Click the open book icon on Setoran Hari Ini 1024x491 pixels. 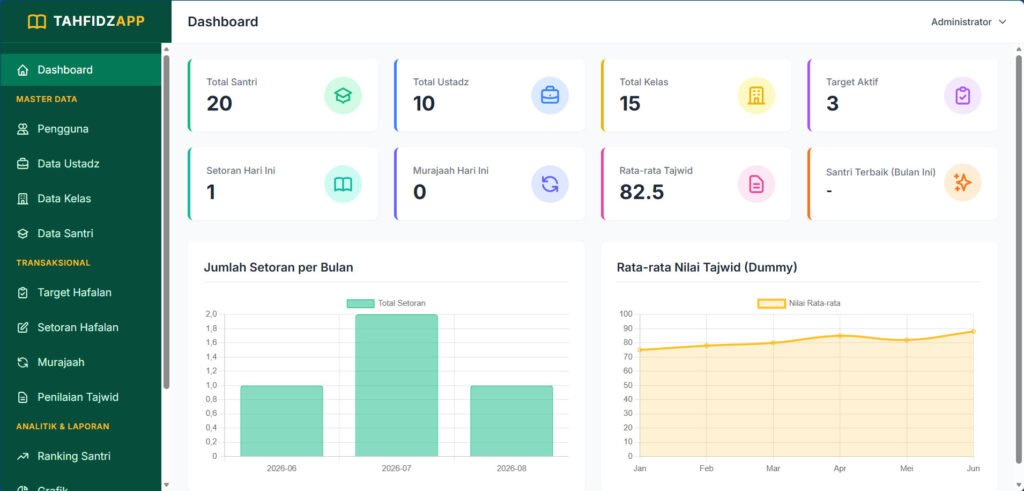point(343,184)
